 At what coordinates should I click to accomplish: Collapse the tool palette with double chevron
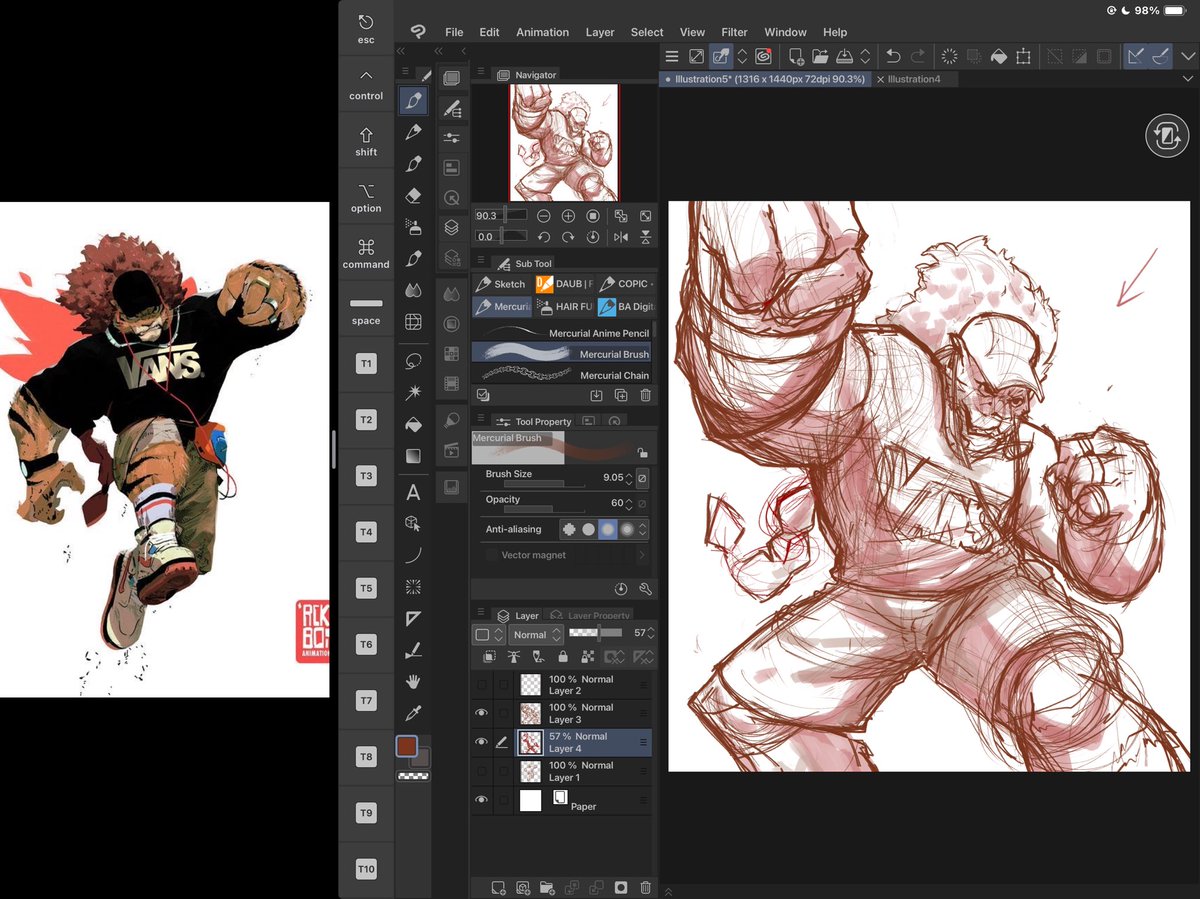pos(401,51)
